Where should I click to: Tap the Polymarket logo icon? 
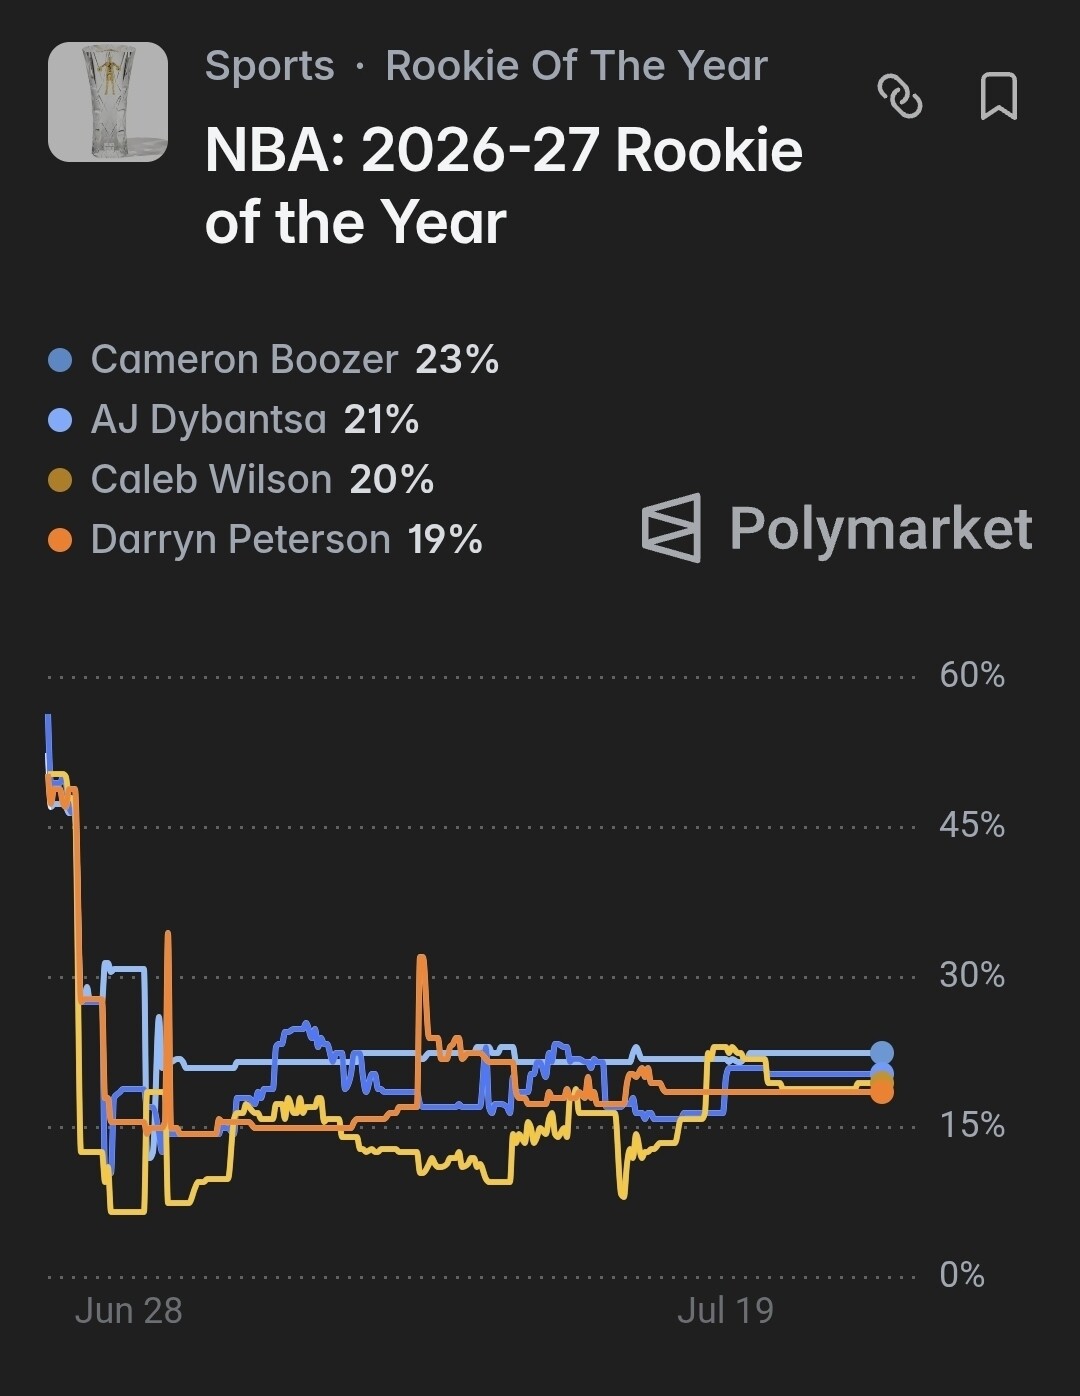[x=671, y=528]
